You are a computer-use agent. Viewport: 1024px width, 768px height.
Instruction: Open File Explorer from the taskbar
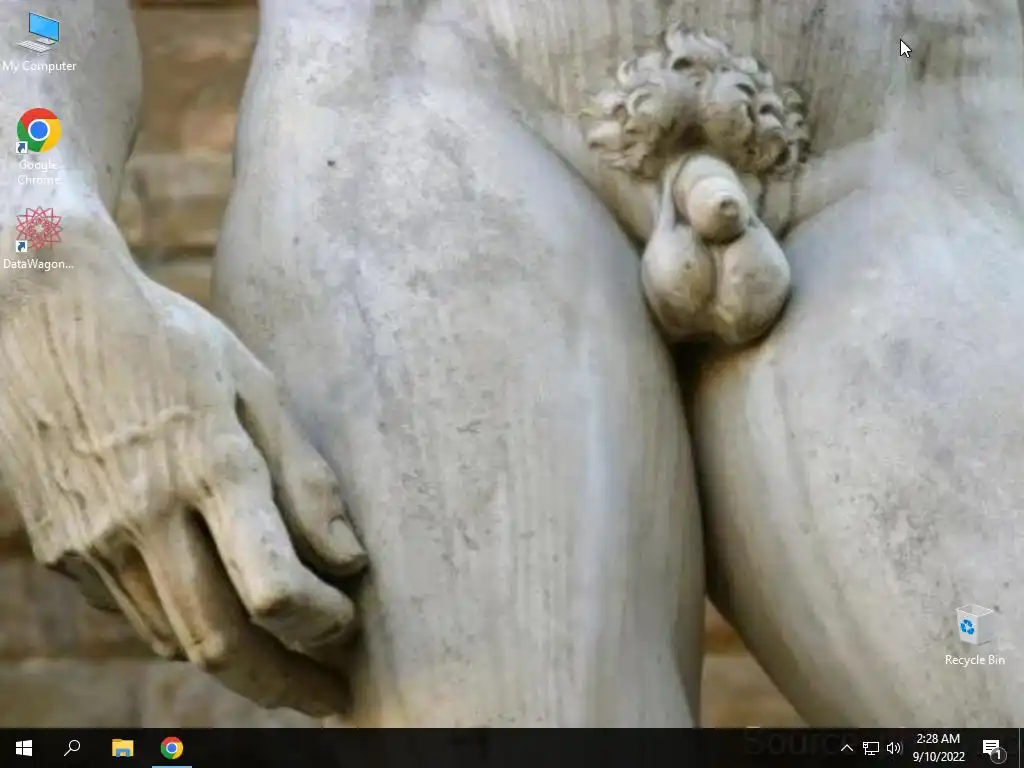[122, 748]
